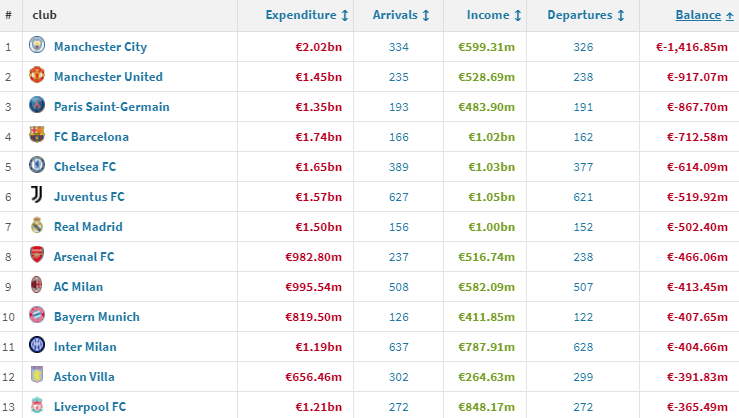Image resolution: width=739 pixels, height=418 pixels.
Task: Click Manchester City's 334 arrivals number
Action: pos(401,47)
